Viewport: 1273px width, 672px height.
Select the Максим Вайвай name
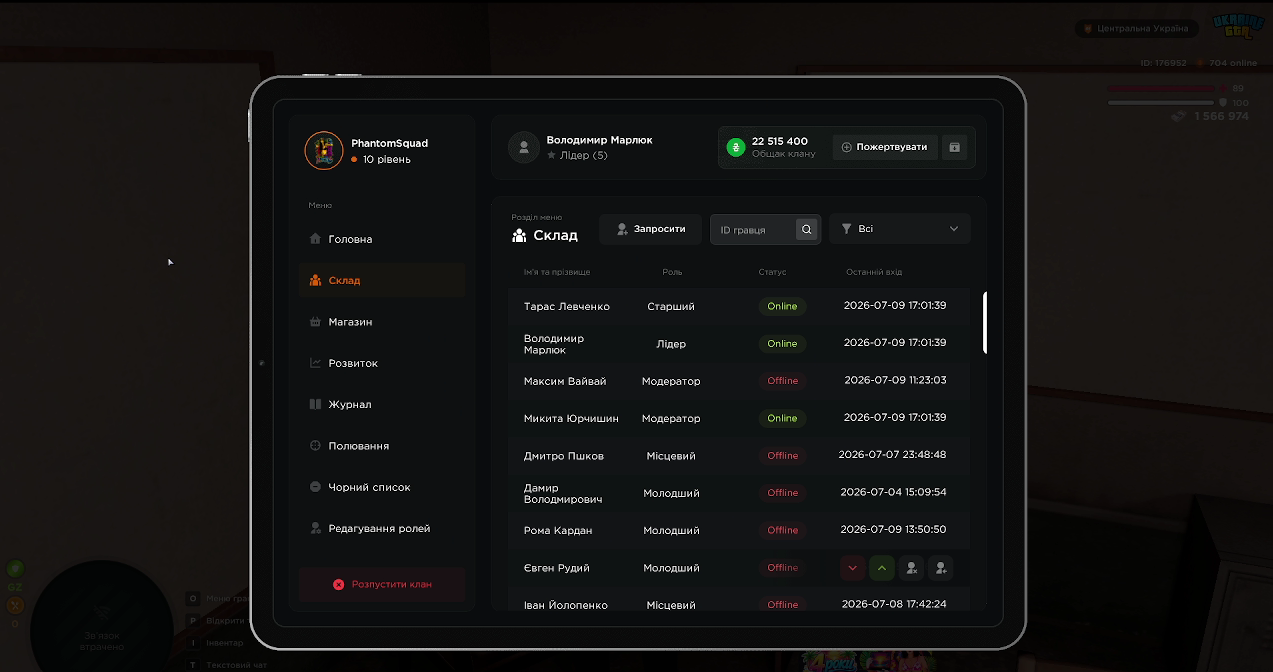point(565,381)
